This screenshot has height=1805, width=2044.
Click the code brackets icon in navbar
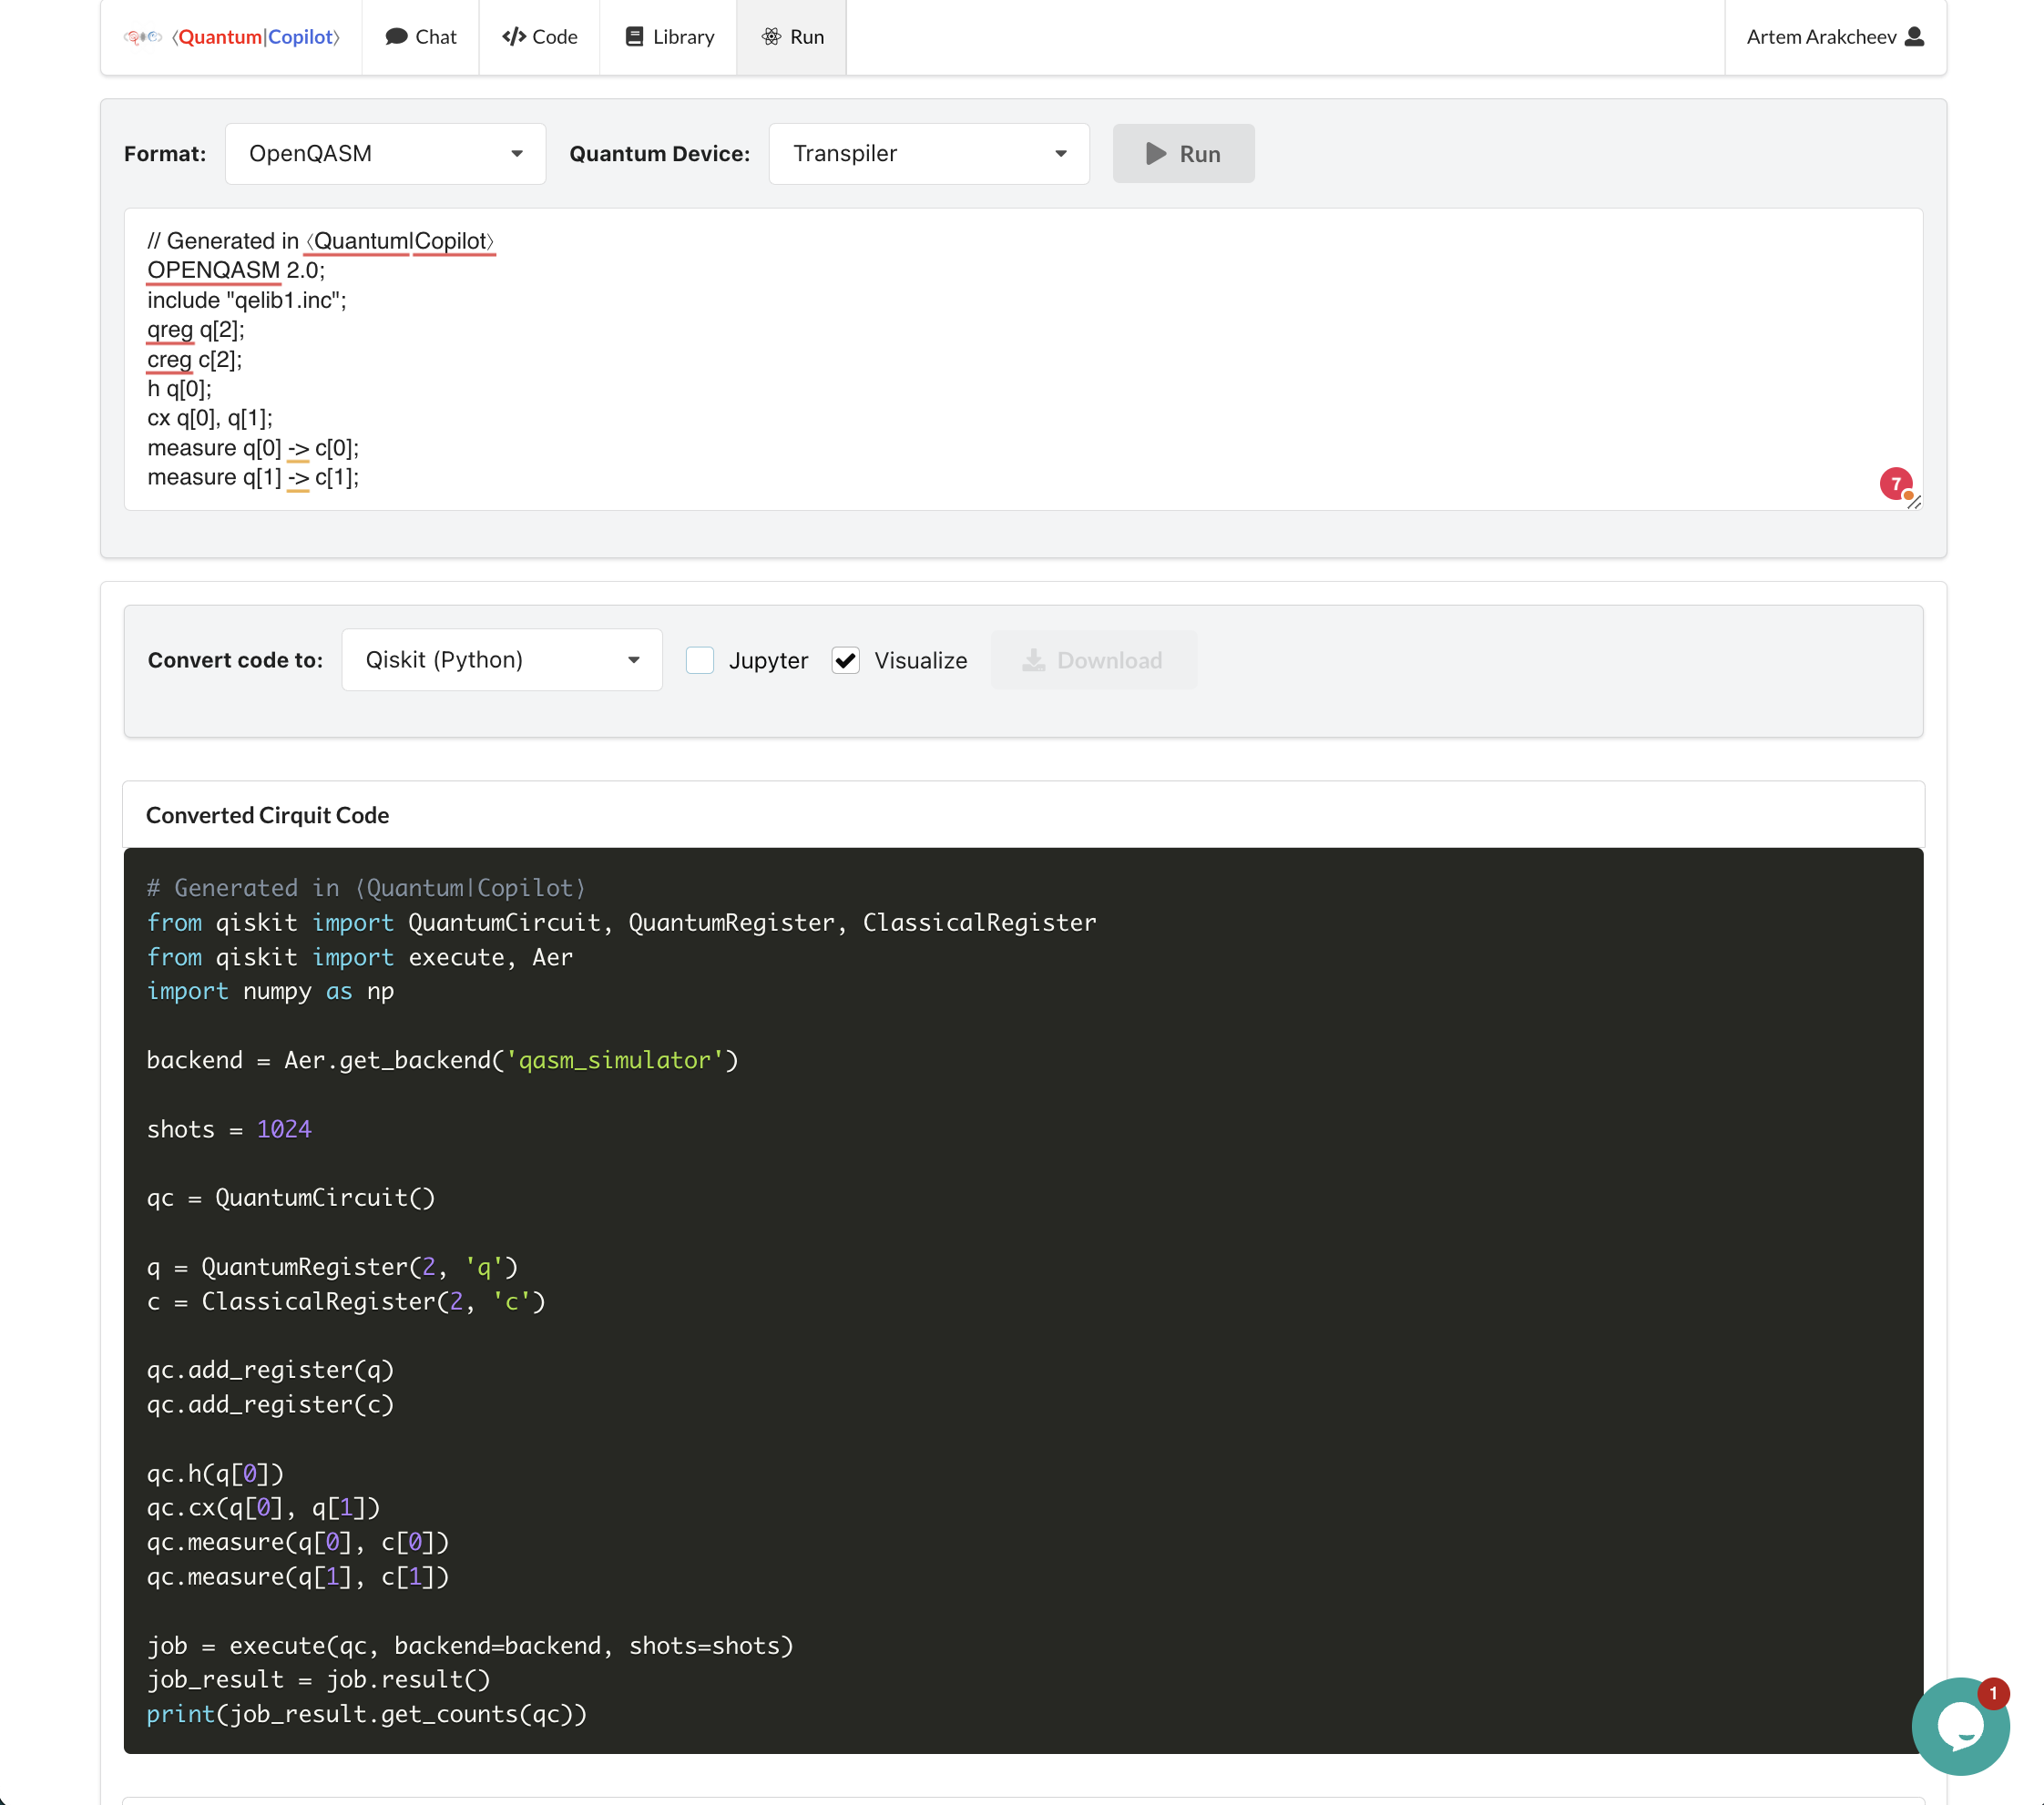514,37
